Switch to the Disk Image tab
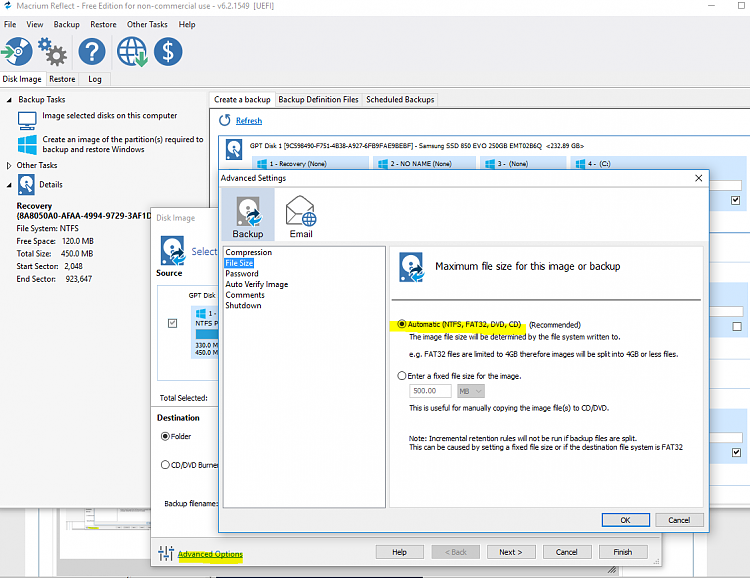This screenshot has width=750, height=578. pos(22,79)
